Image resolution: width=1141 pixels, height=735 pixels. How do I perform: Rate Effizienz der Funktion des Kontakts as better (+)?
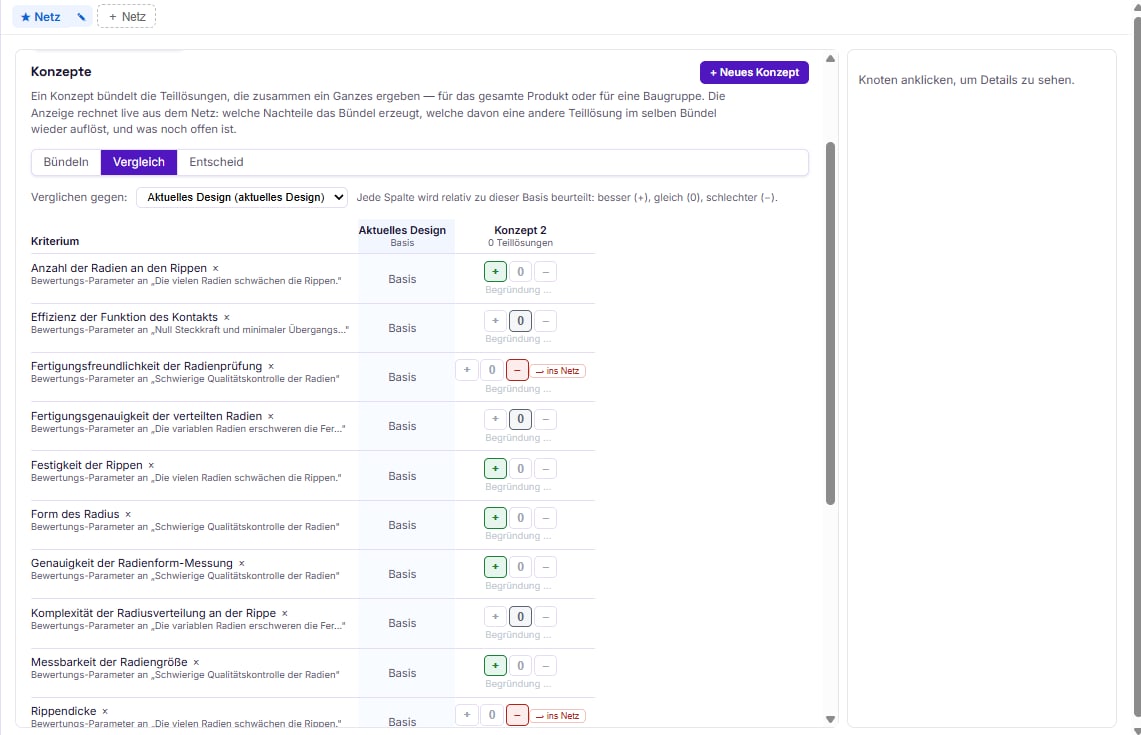(496, 321)
